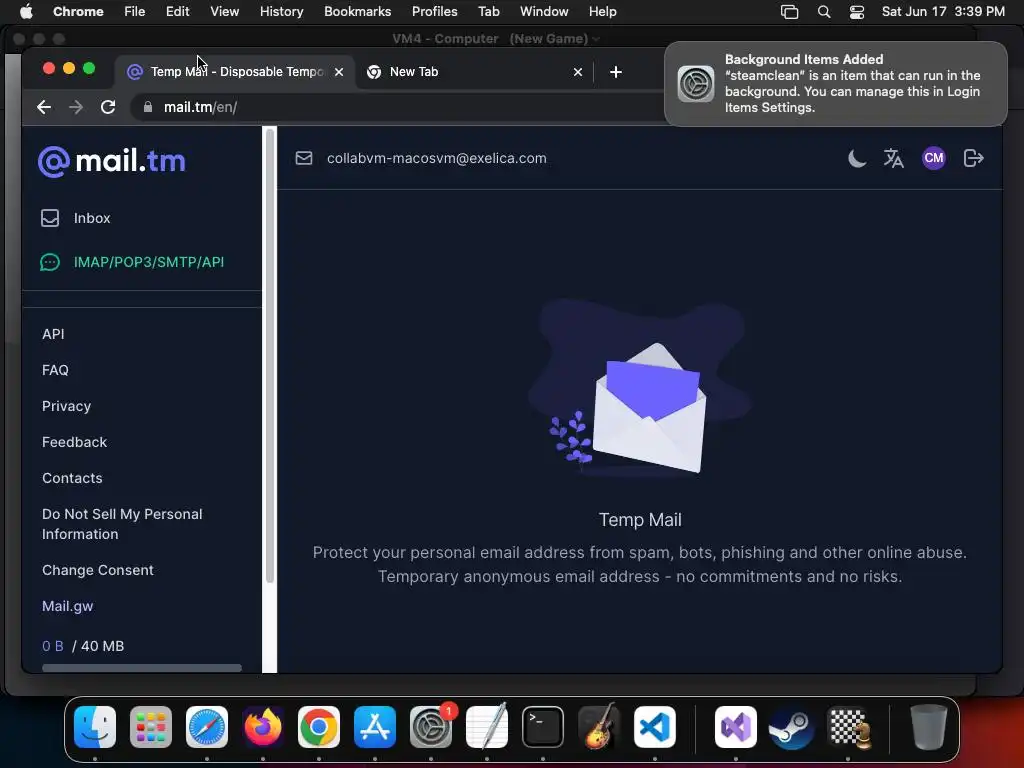Screen dimensions: 1024x768
Task: Launch Terminal from the Dock
Action: click(x=543, y=727)
